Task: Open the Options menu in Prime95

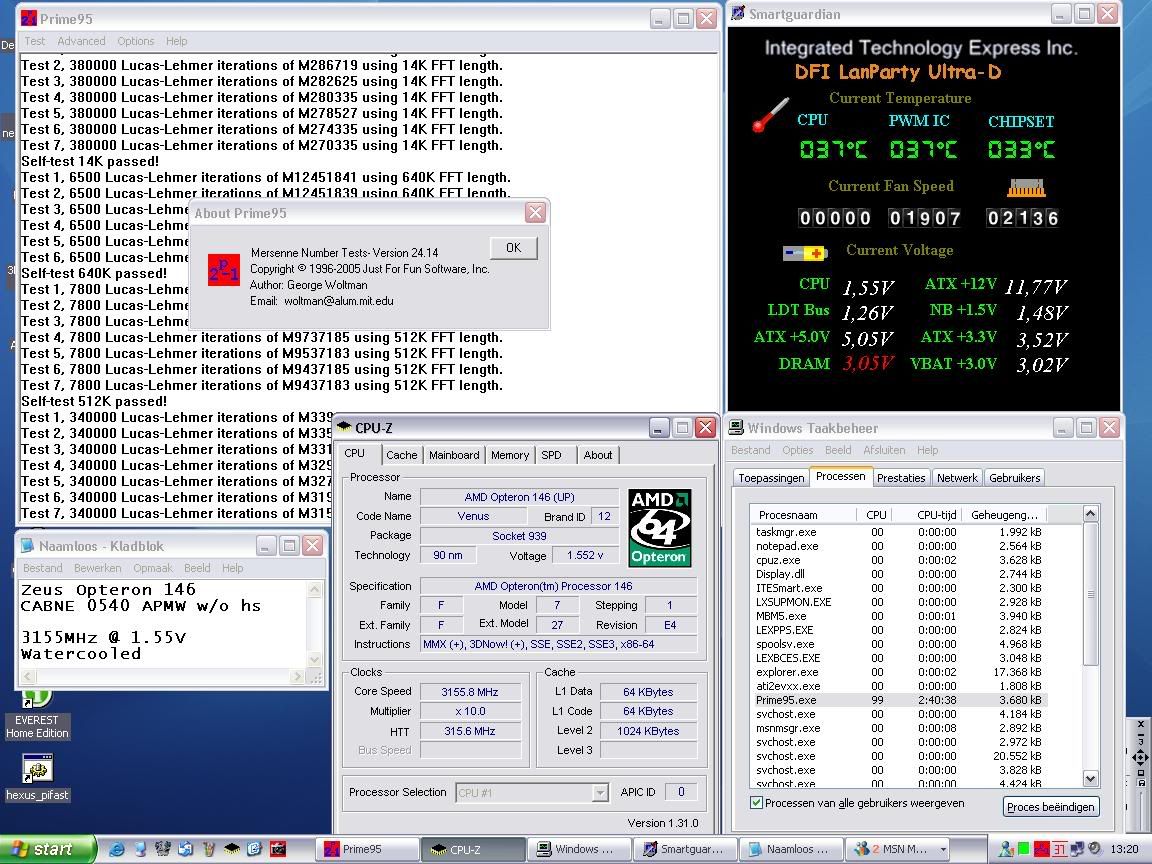Action: [136, 41]
